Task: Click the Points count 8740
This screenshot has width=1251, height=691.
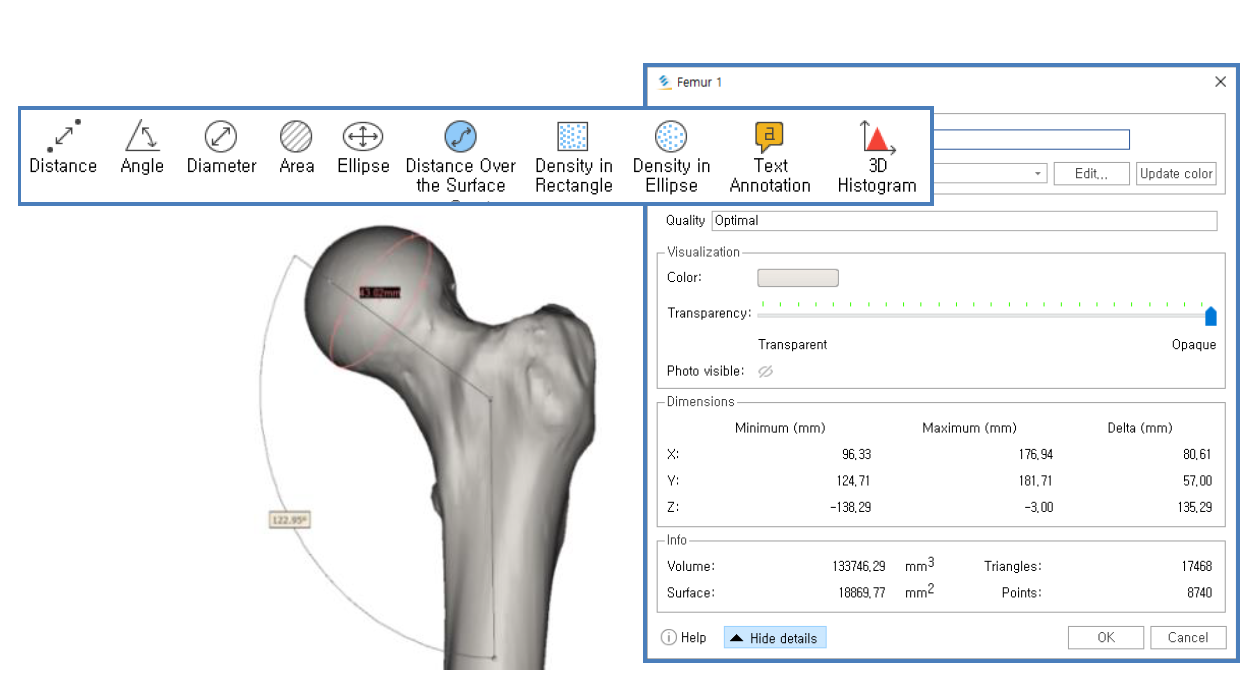Action: [x=1199, y=593]
